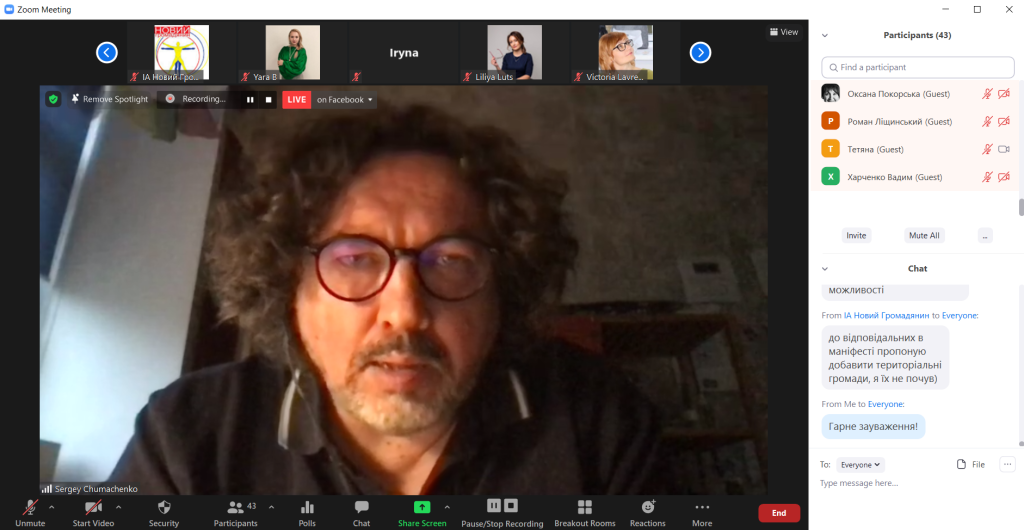Click the red LIVE badge

[x=296, y=100]
